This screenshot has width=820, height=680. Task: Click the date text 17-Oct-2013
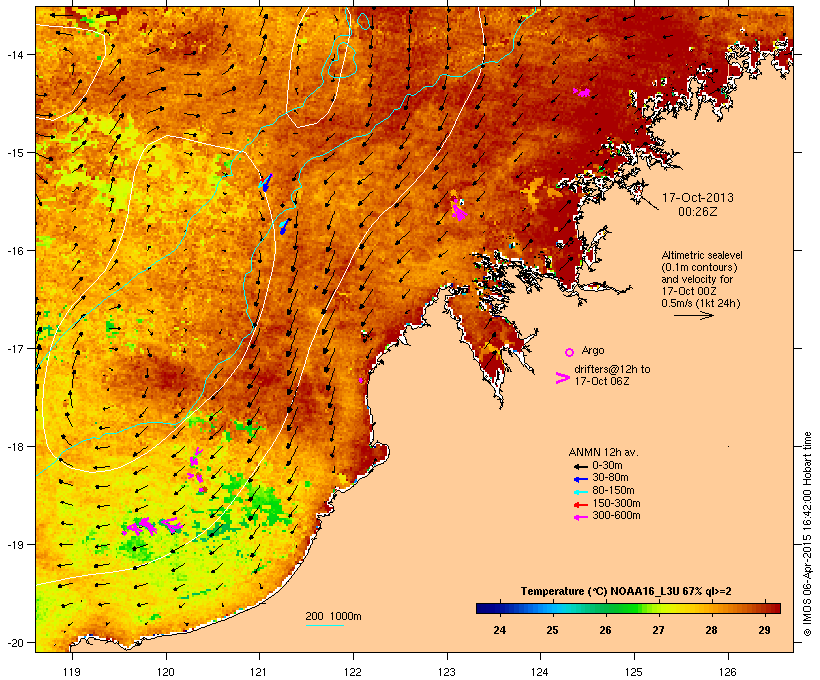pos(698,198)
